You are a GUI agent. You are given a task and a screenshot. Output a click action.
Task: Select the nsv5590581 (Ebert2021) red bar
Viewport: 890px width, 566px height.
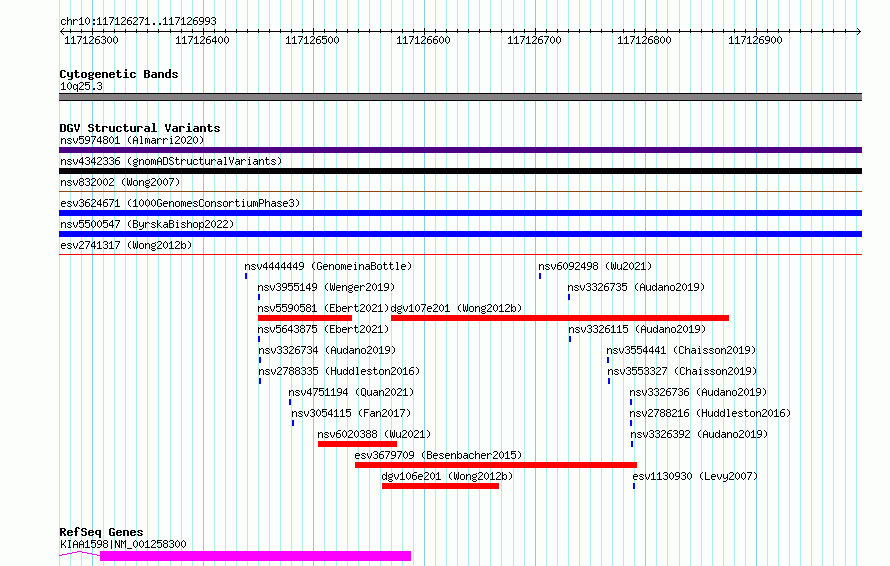click(305, 318)
